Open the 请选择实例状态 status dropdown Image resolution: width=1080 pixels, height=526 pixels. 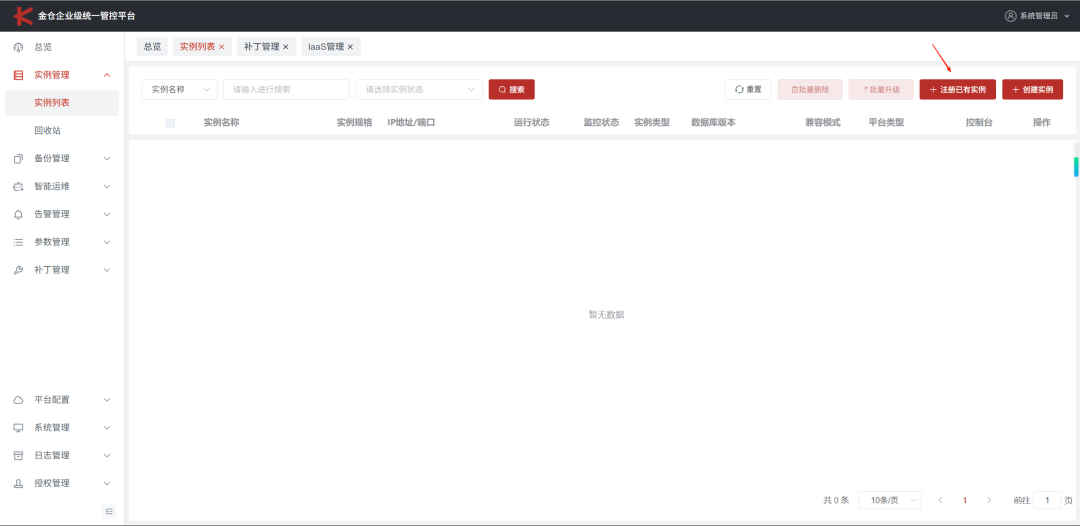tap(419, 90)
